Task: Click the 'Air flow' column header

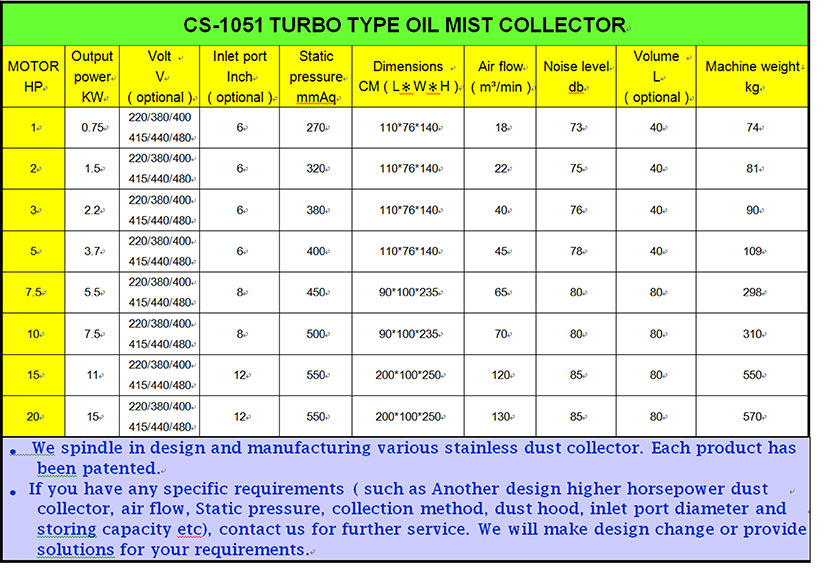Action: (x=500, y=76)
